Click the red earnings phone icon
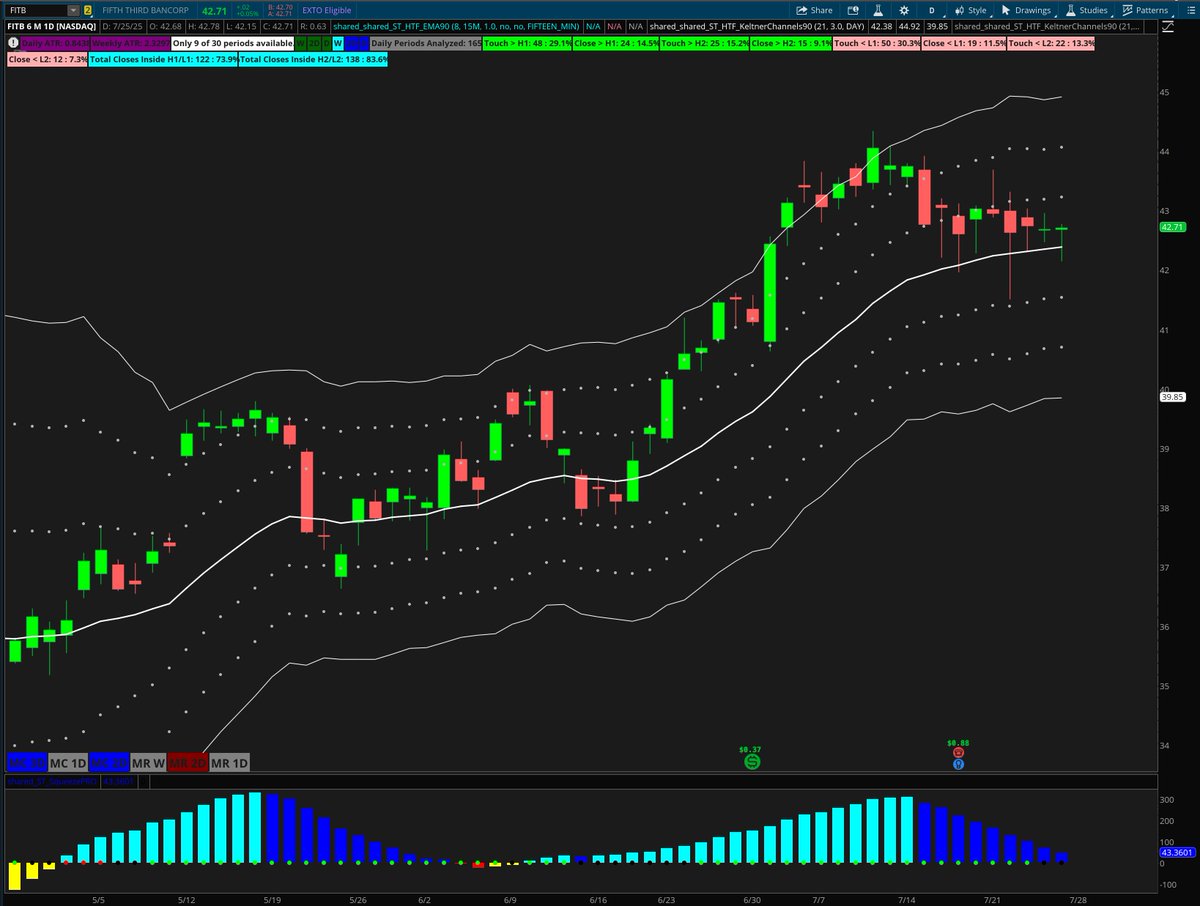 tap(958, 751)
